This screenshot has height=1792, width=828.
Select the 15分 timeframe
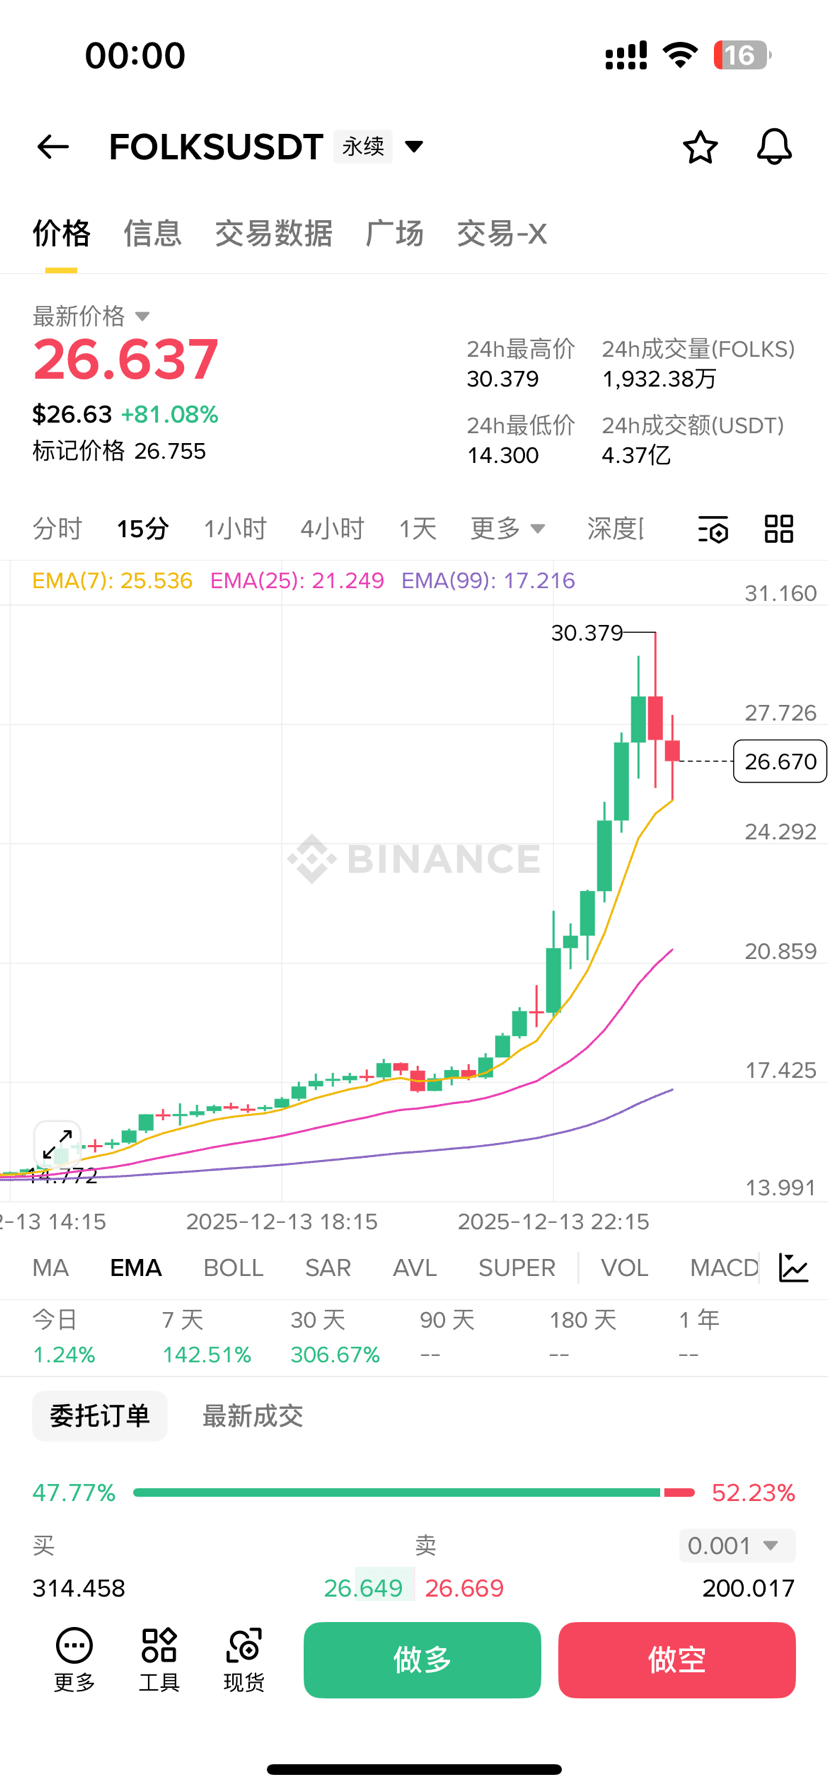142,528
